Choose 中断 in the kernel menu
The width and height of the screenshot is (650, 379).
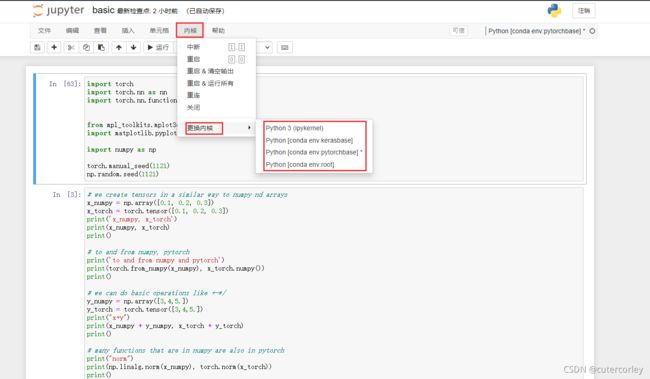[216, 47]
